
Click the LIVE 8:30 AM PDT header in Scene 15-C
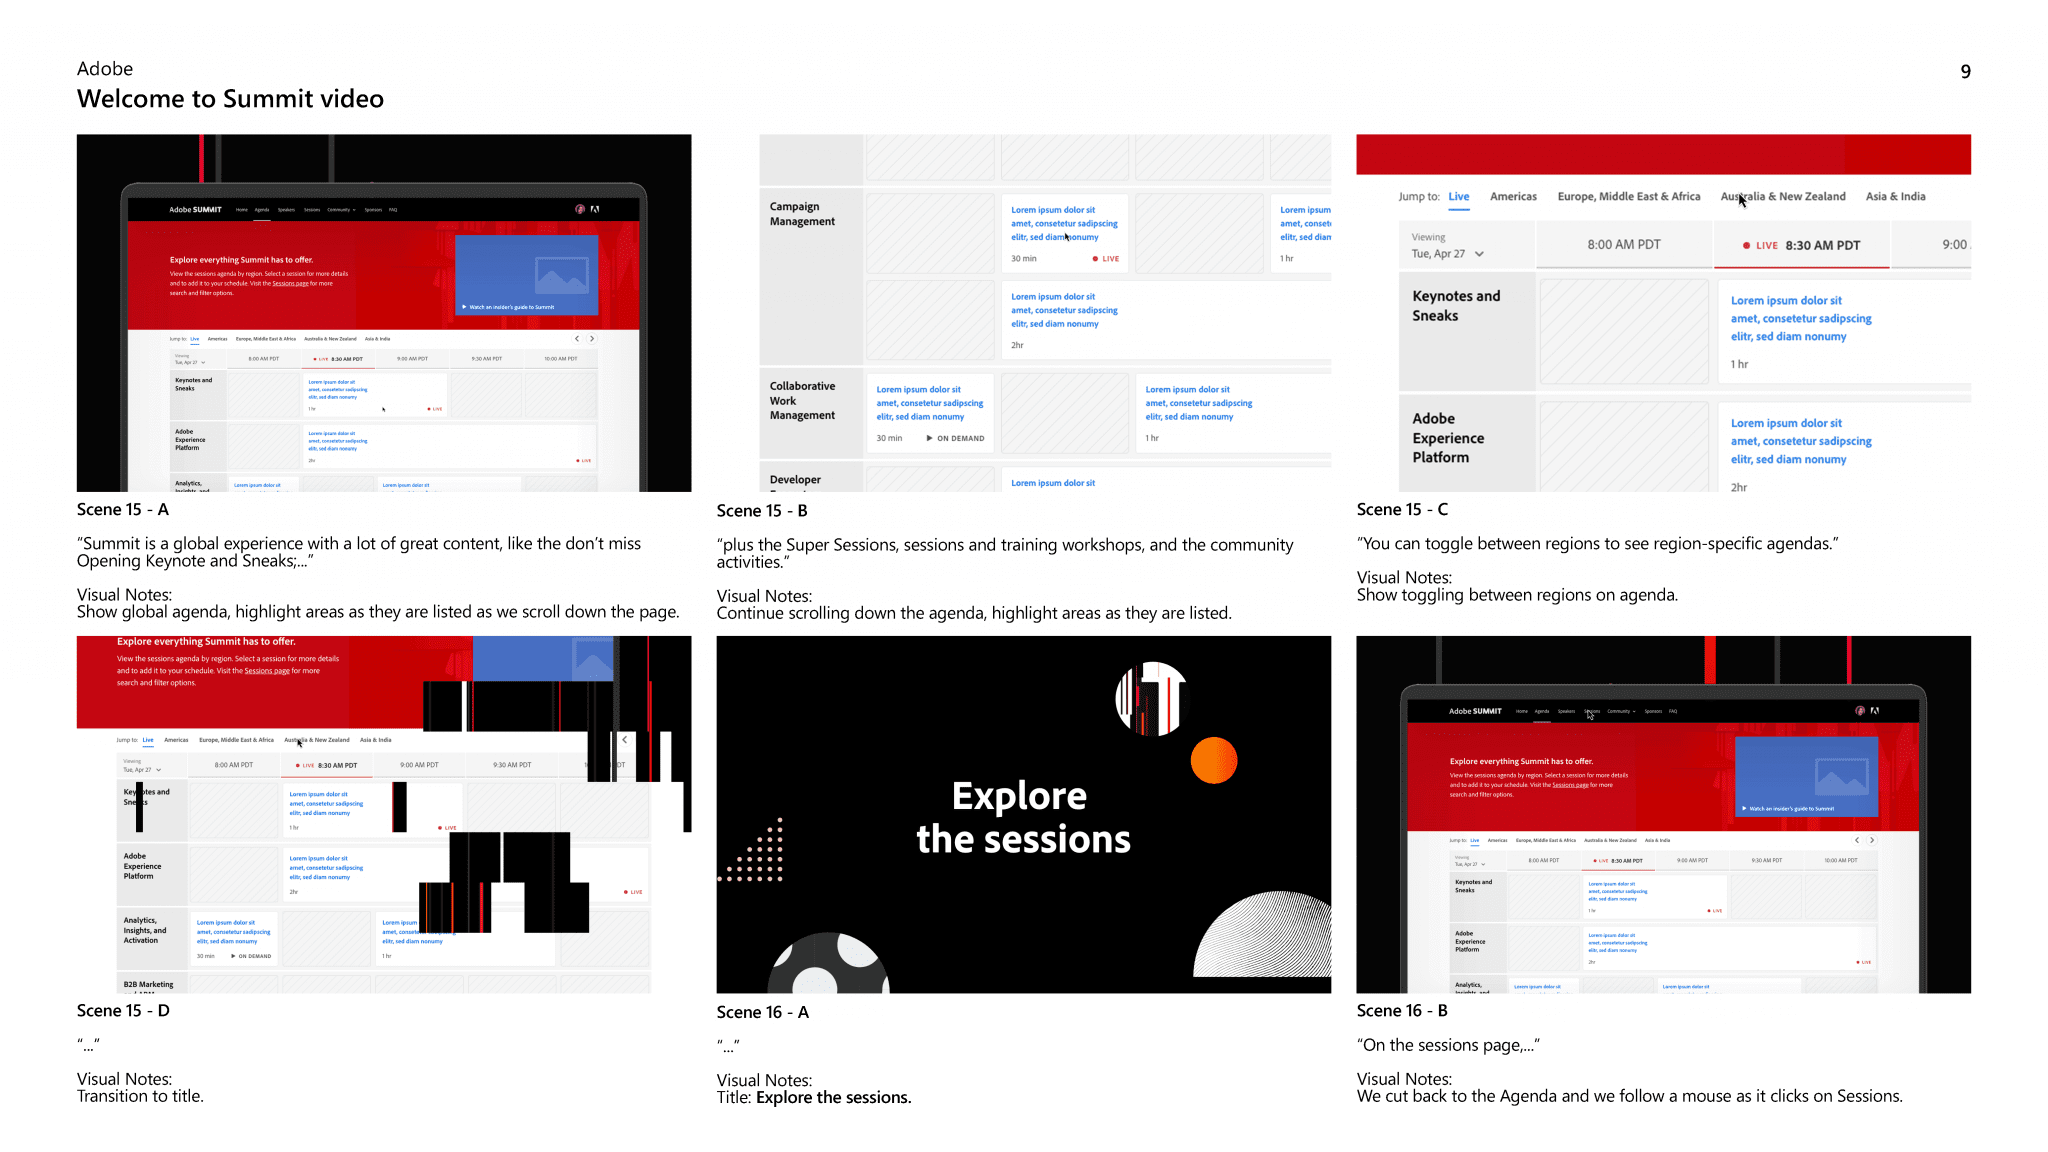tap(1802, 245)
